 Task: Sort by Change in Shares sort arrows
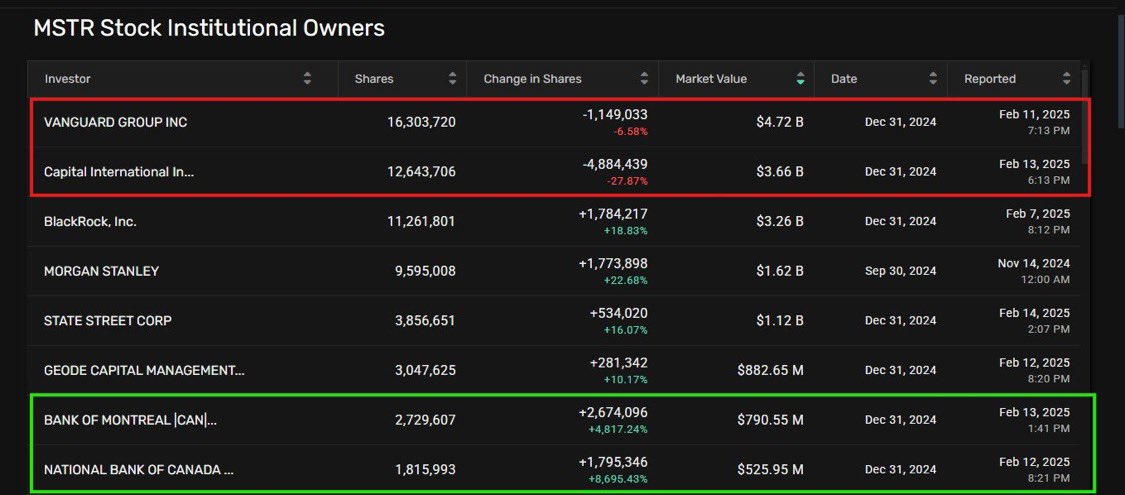tap(644, 79)
